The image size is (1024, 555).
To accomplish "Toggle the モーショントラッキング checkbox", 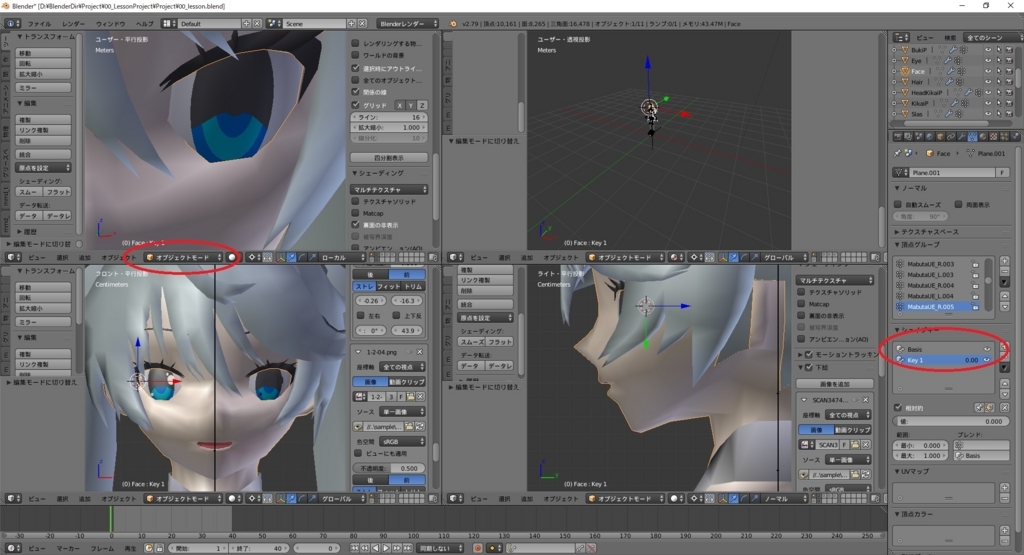I will click(809, 355).
